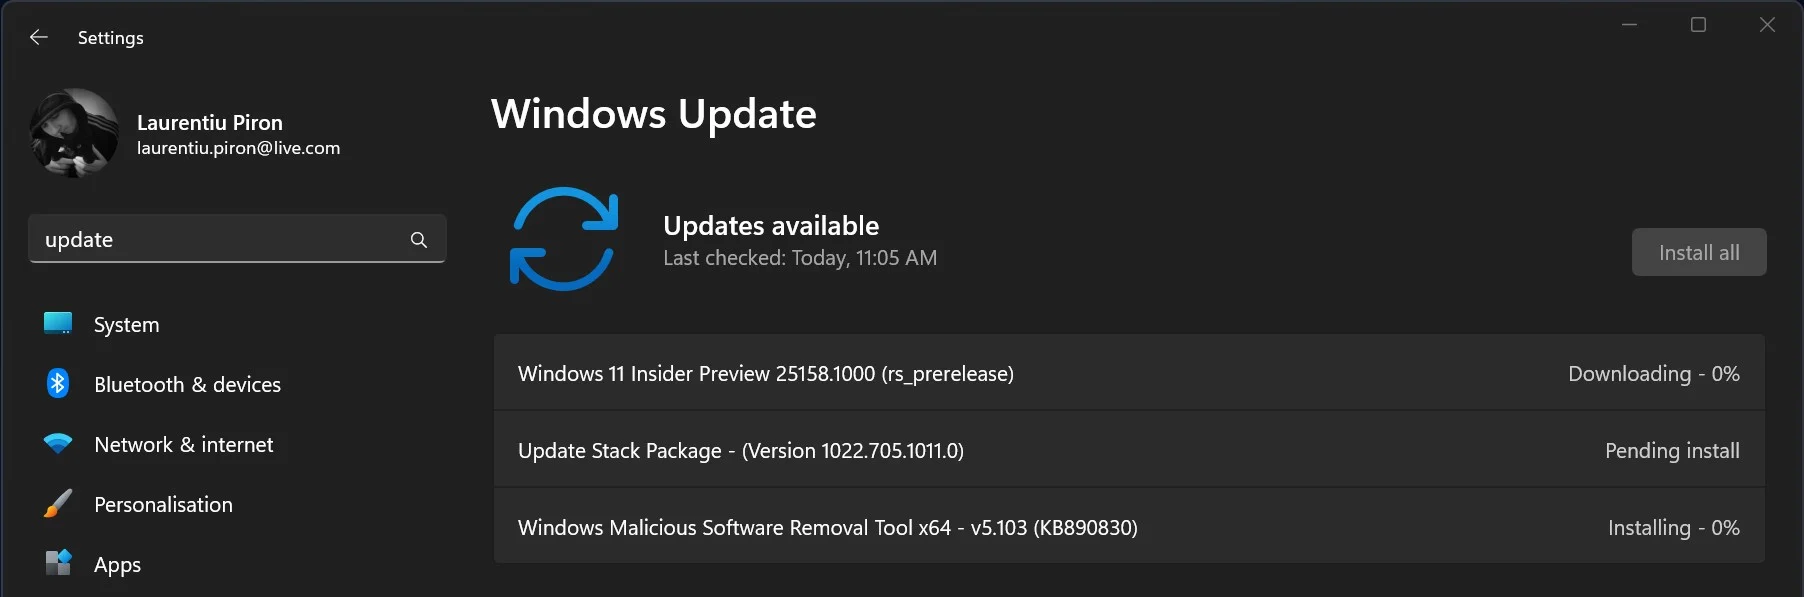Screen dimensions: 1804x597
Task: Click the user profile picture
Action: coord(75,133)
